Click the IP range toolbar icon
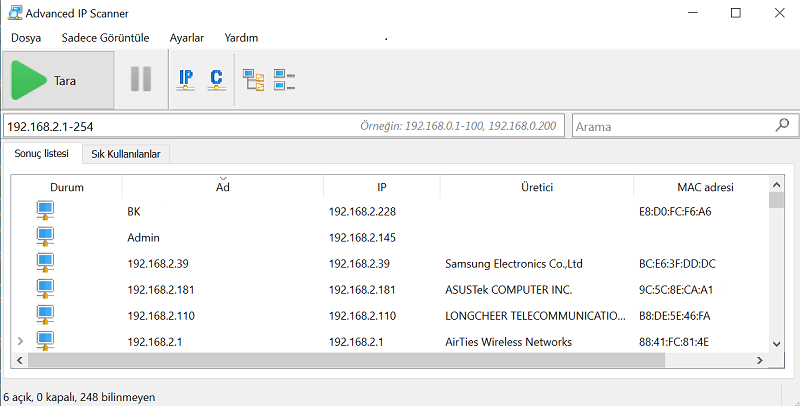Viewport: 800px width, 406px height. tap(186, 80)
